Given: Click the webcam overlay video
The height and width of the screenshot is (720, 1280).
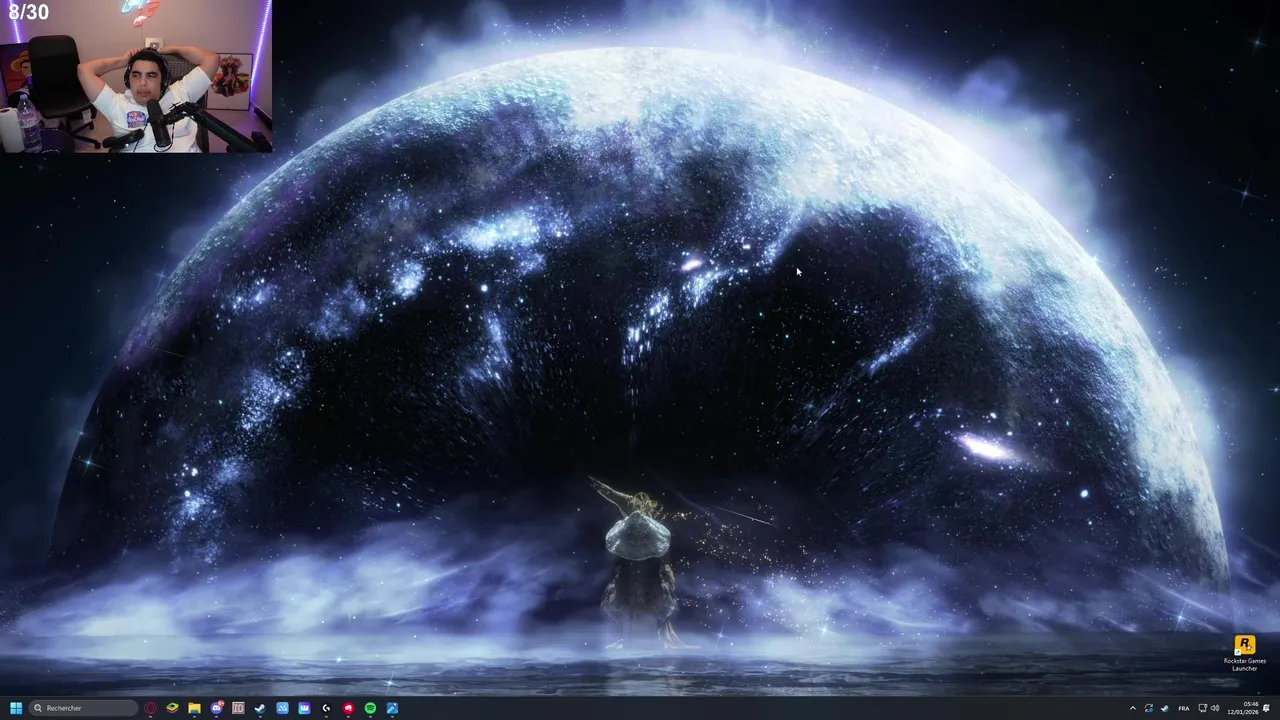Looking at the screenshot, I should (x=136, y=76).
